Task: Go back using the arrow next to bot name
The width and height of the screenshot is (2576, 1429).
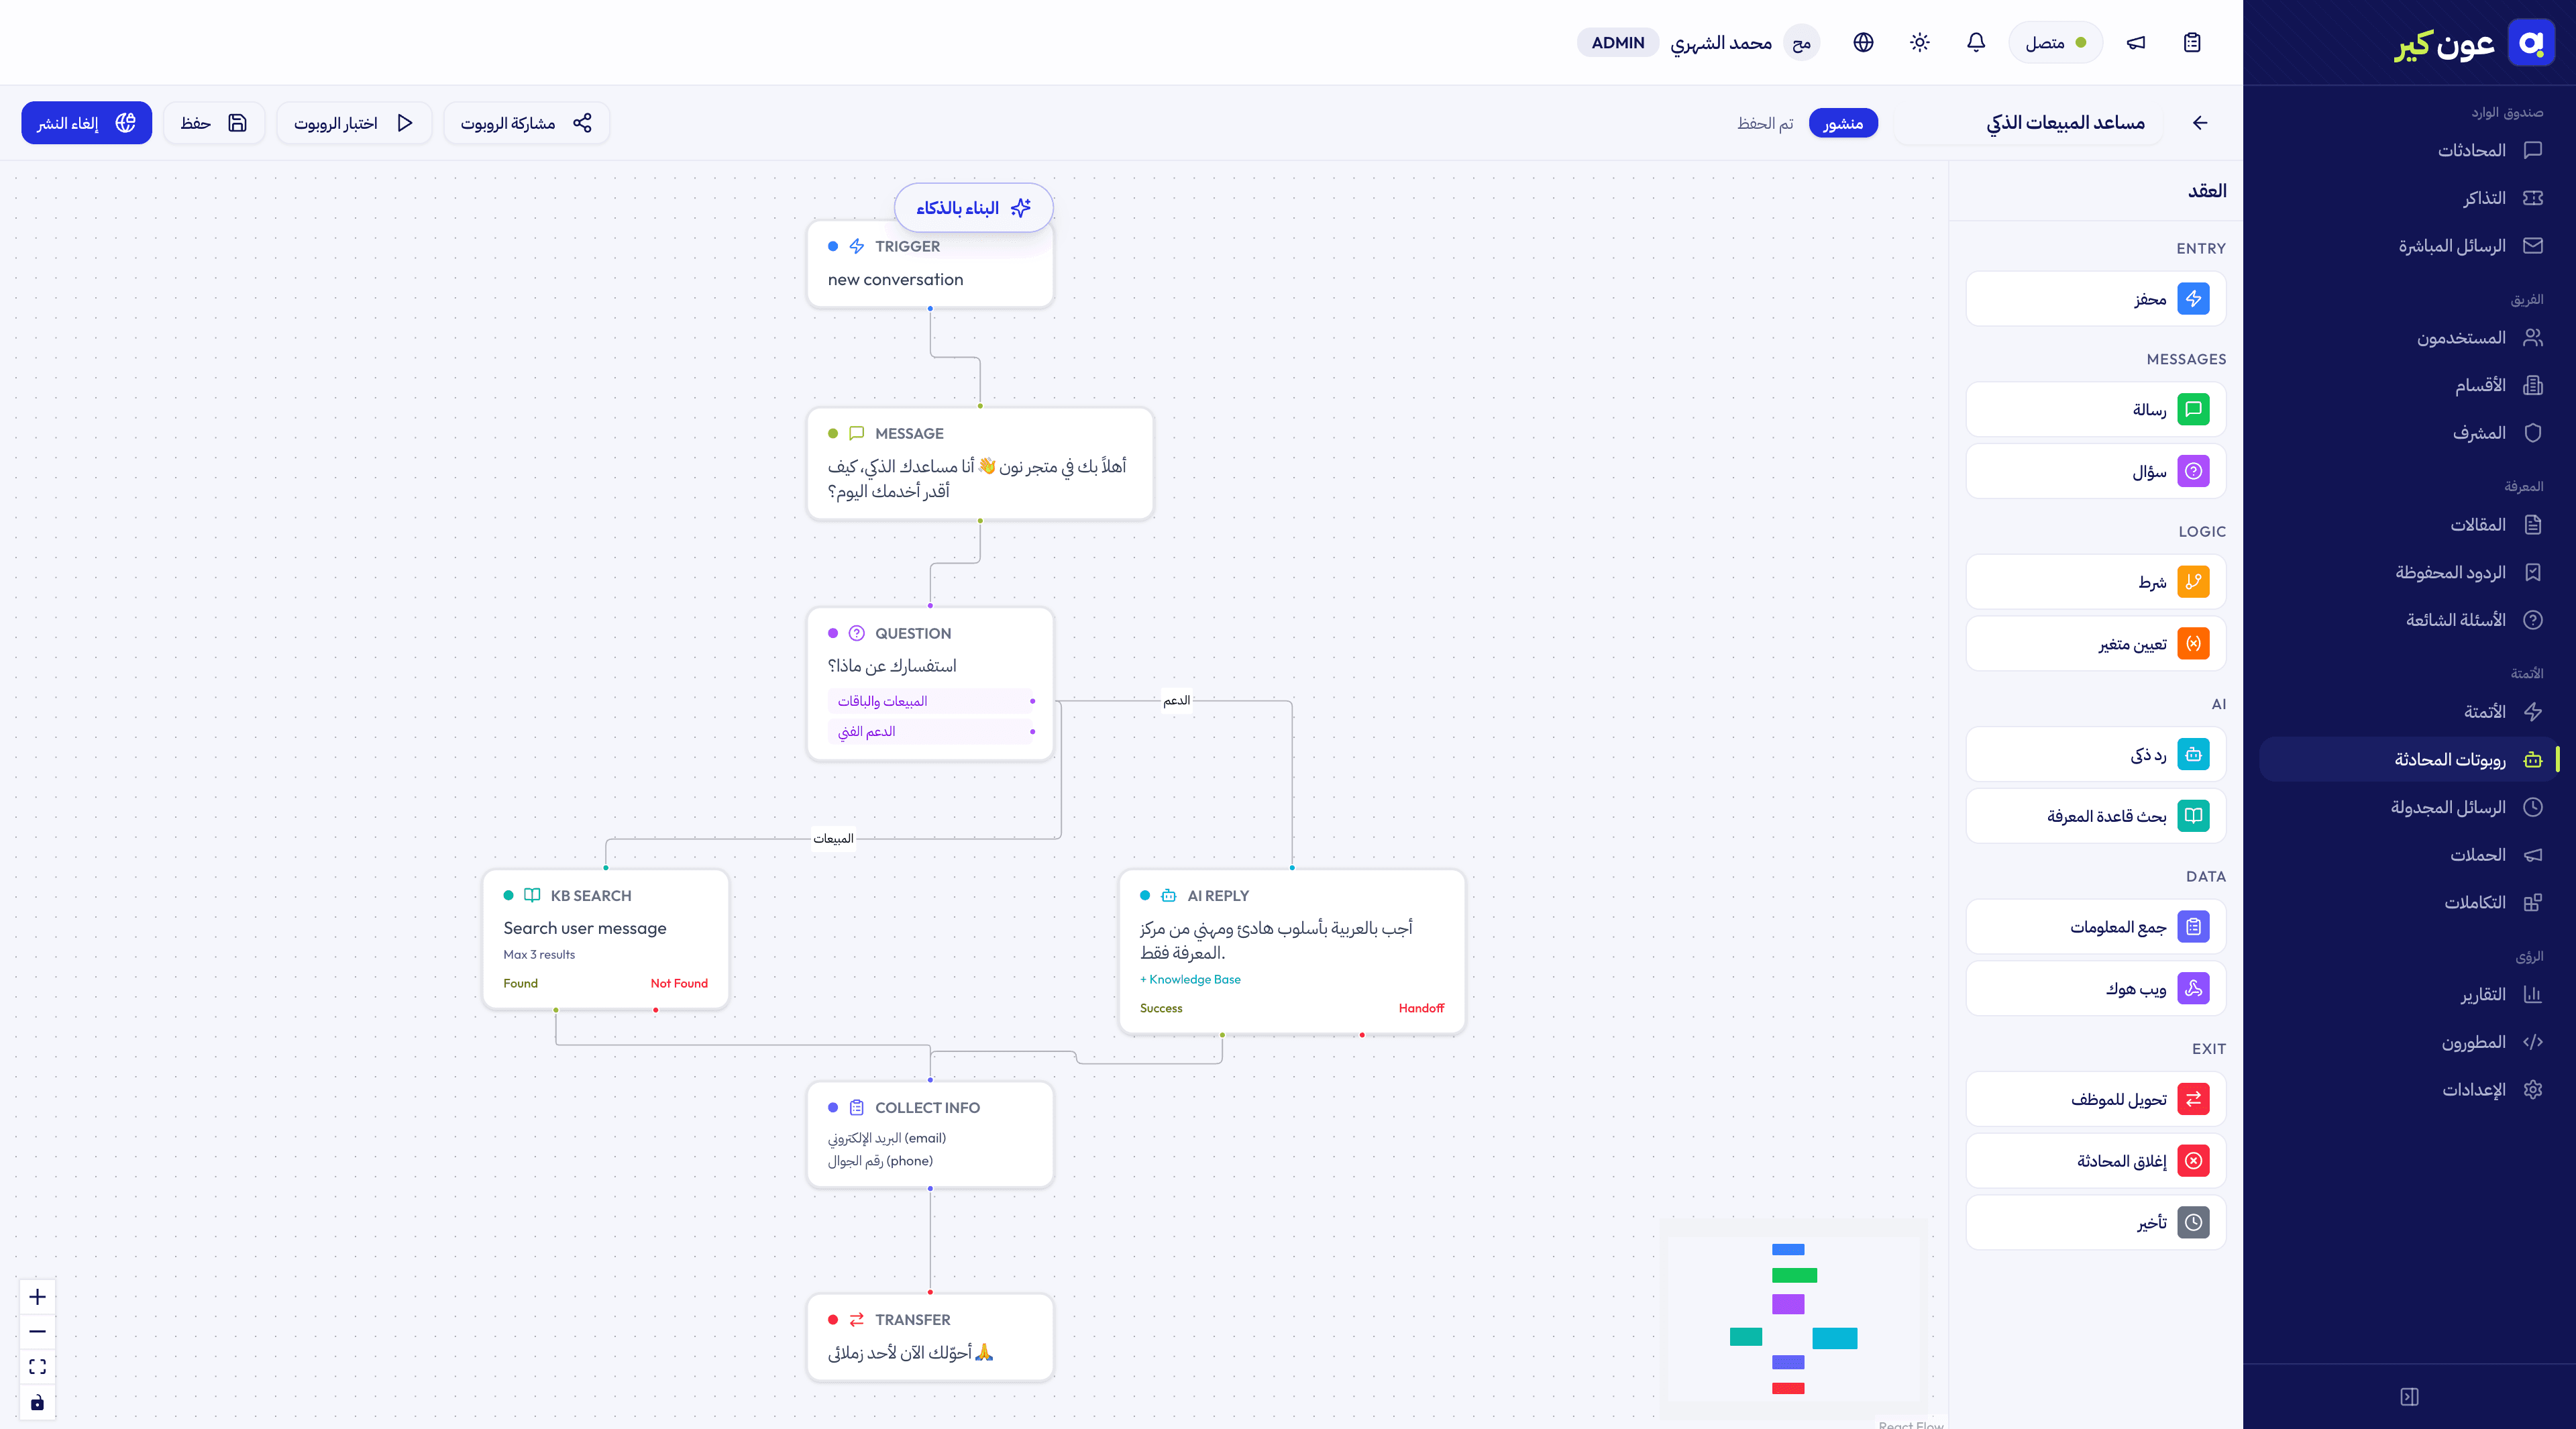Action: click(2200, 122)
